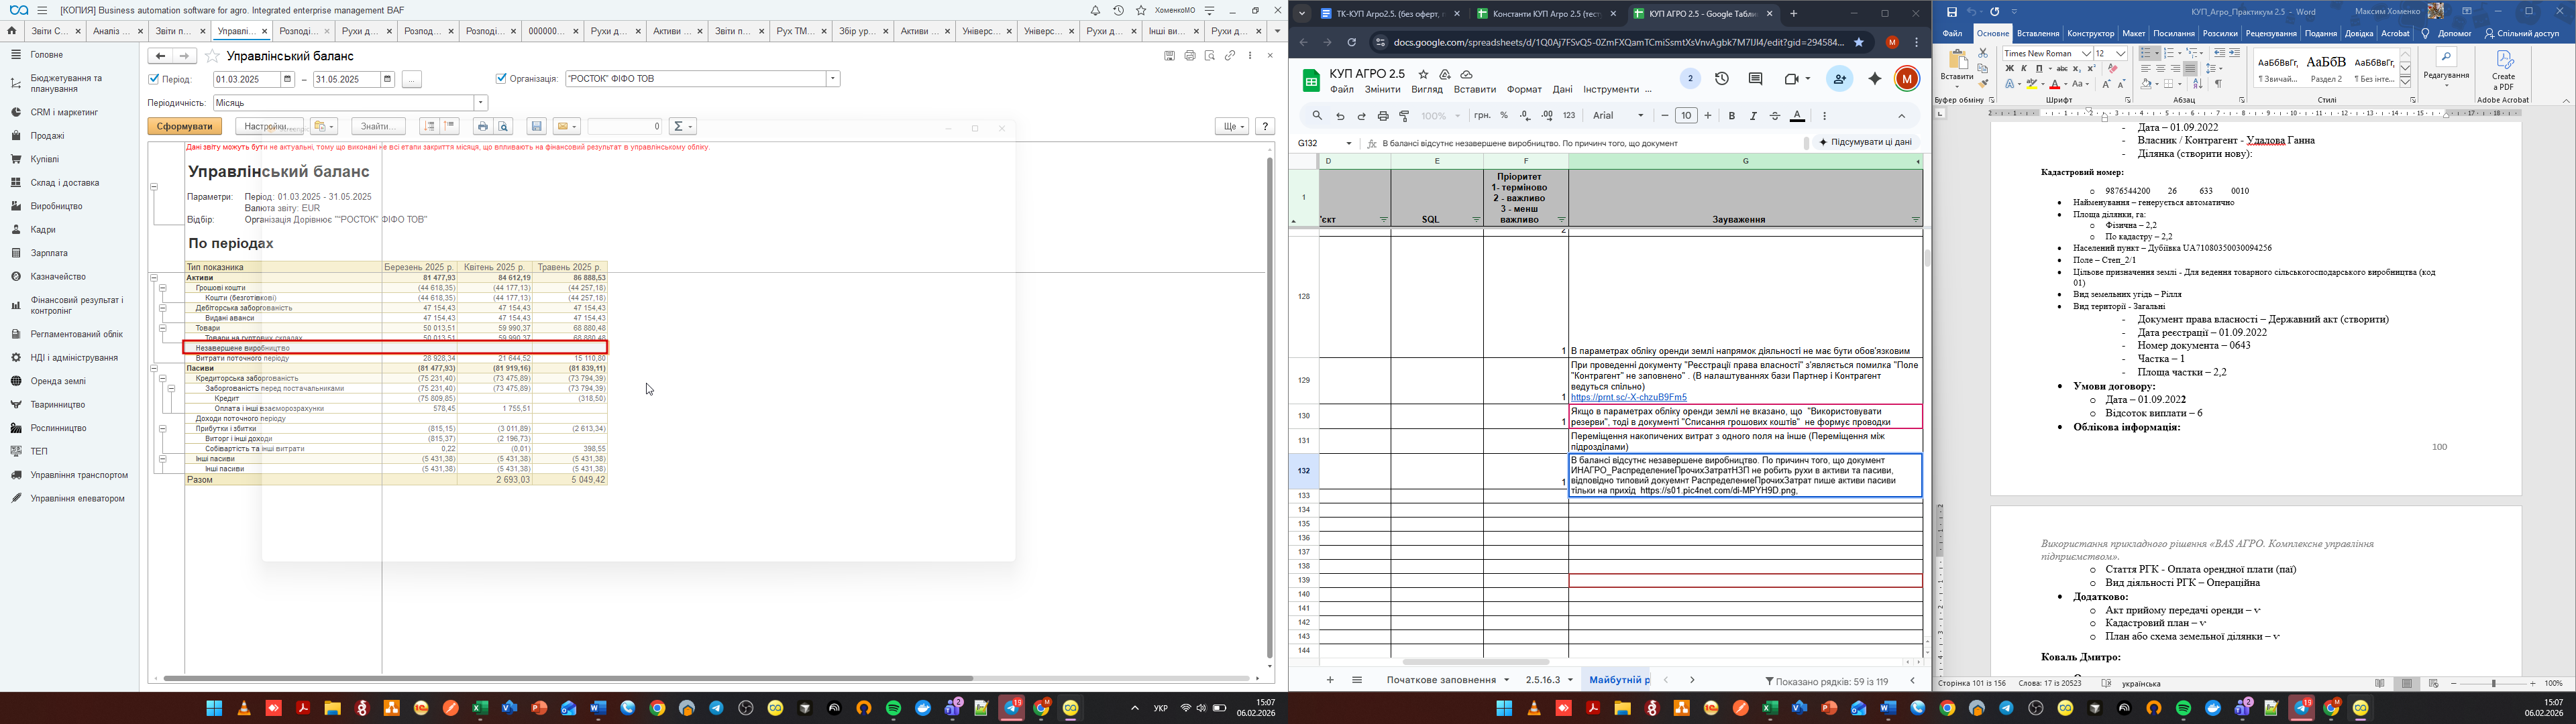Collapse the Активи tree group
The image size is (2576, 724).
pyautogui.click(x=154, y=278)
